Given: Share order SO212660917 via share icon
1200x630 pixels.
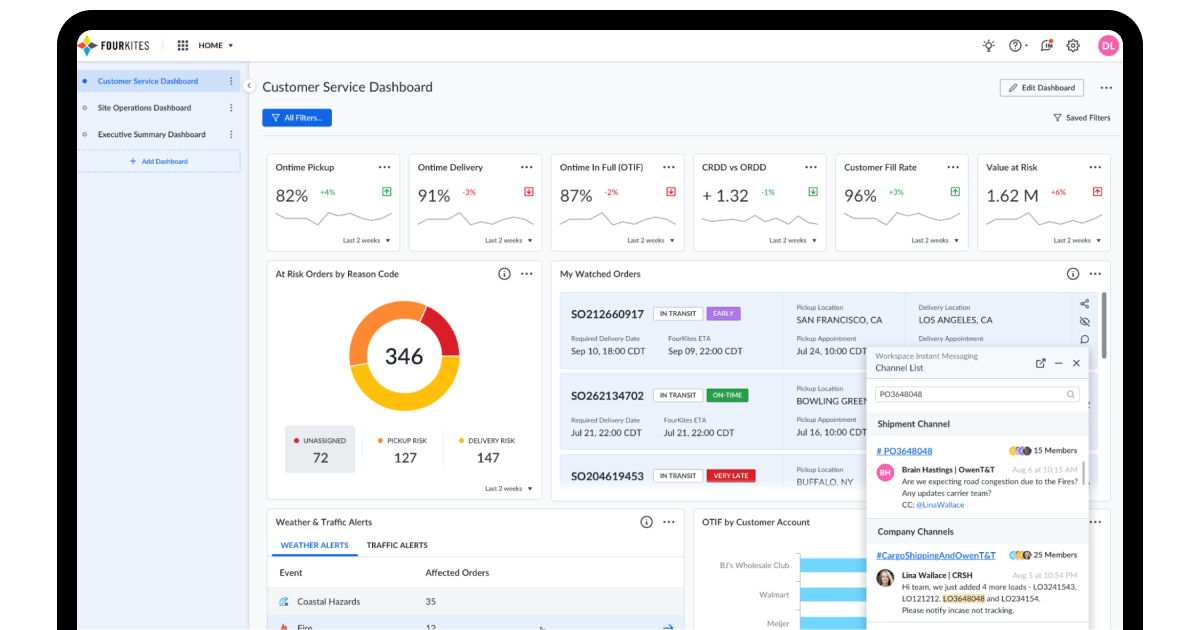Looking at the screenshot, I should click(1085, 304).
